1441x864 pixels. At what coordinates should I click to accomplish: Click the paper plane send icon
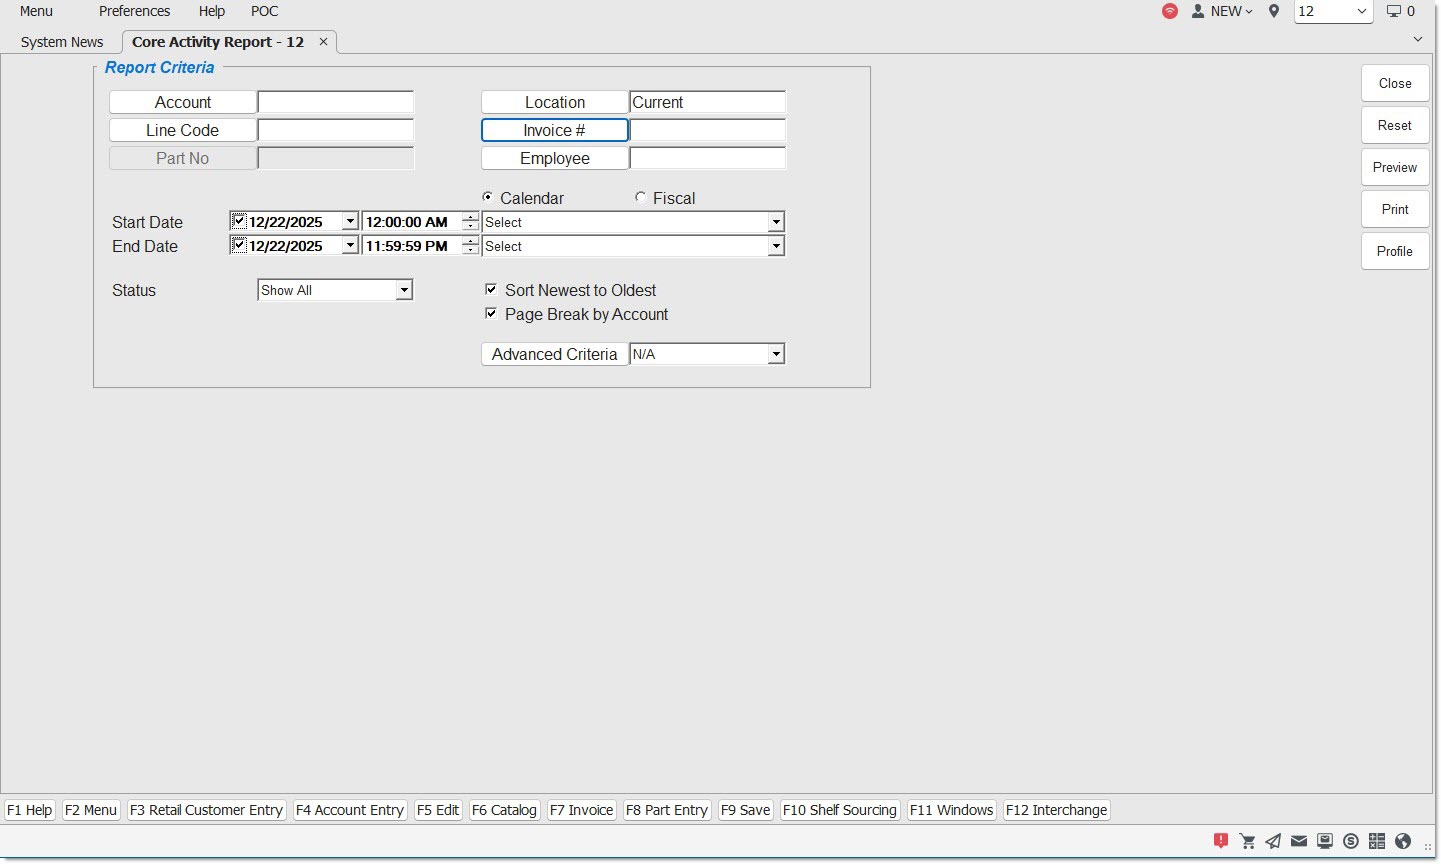pyautogui.click(x=1273, y=841)
